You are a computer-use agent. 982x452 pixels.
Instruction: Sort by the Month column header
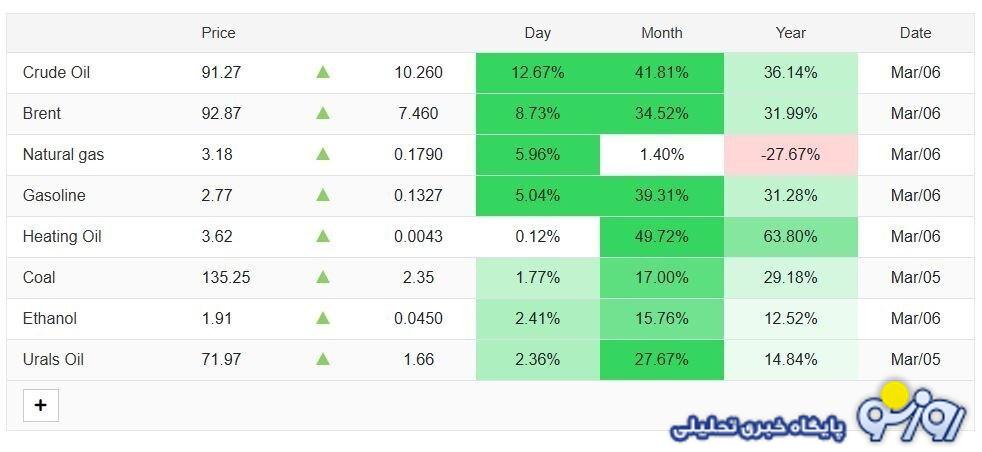pyautogui.click(x=661, y=33)
